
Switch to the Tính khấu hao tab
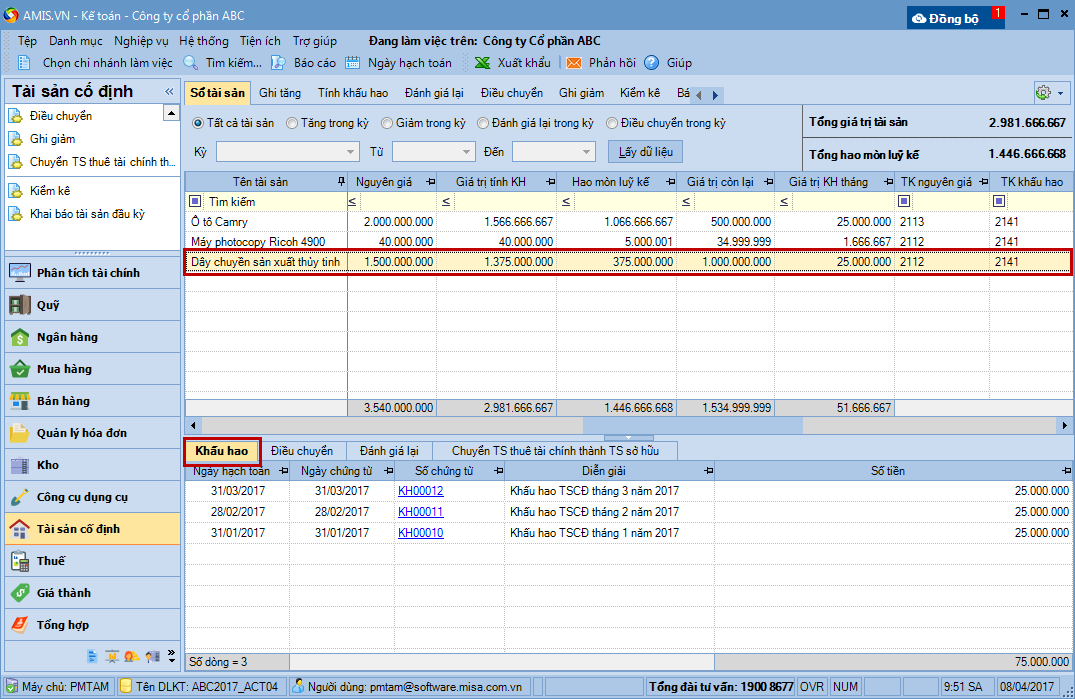(x=353, y=93)
